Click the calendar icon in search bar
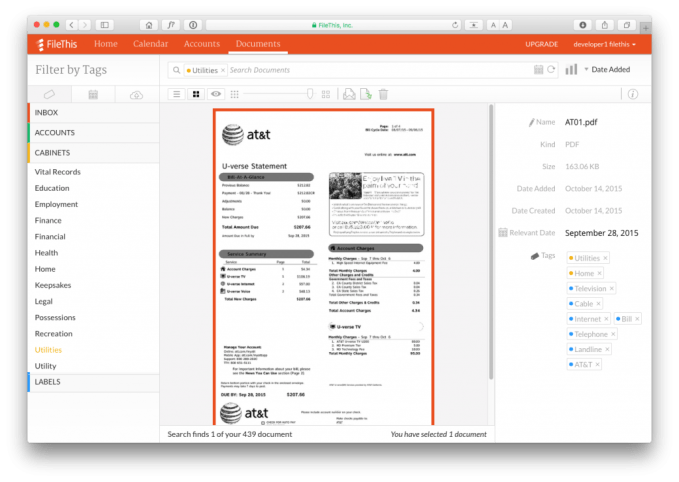The image size is (679, 482). (538, 69)
